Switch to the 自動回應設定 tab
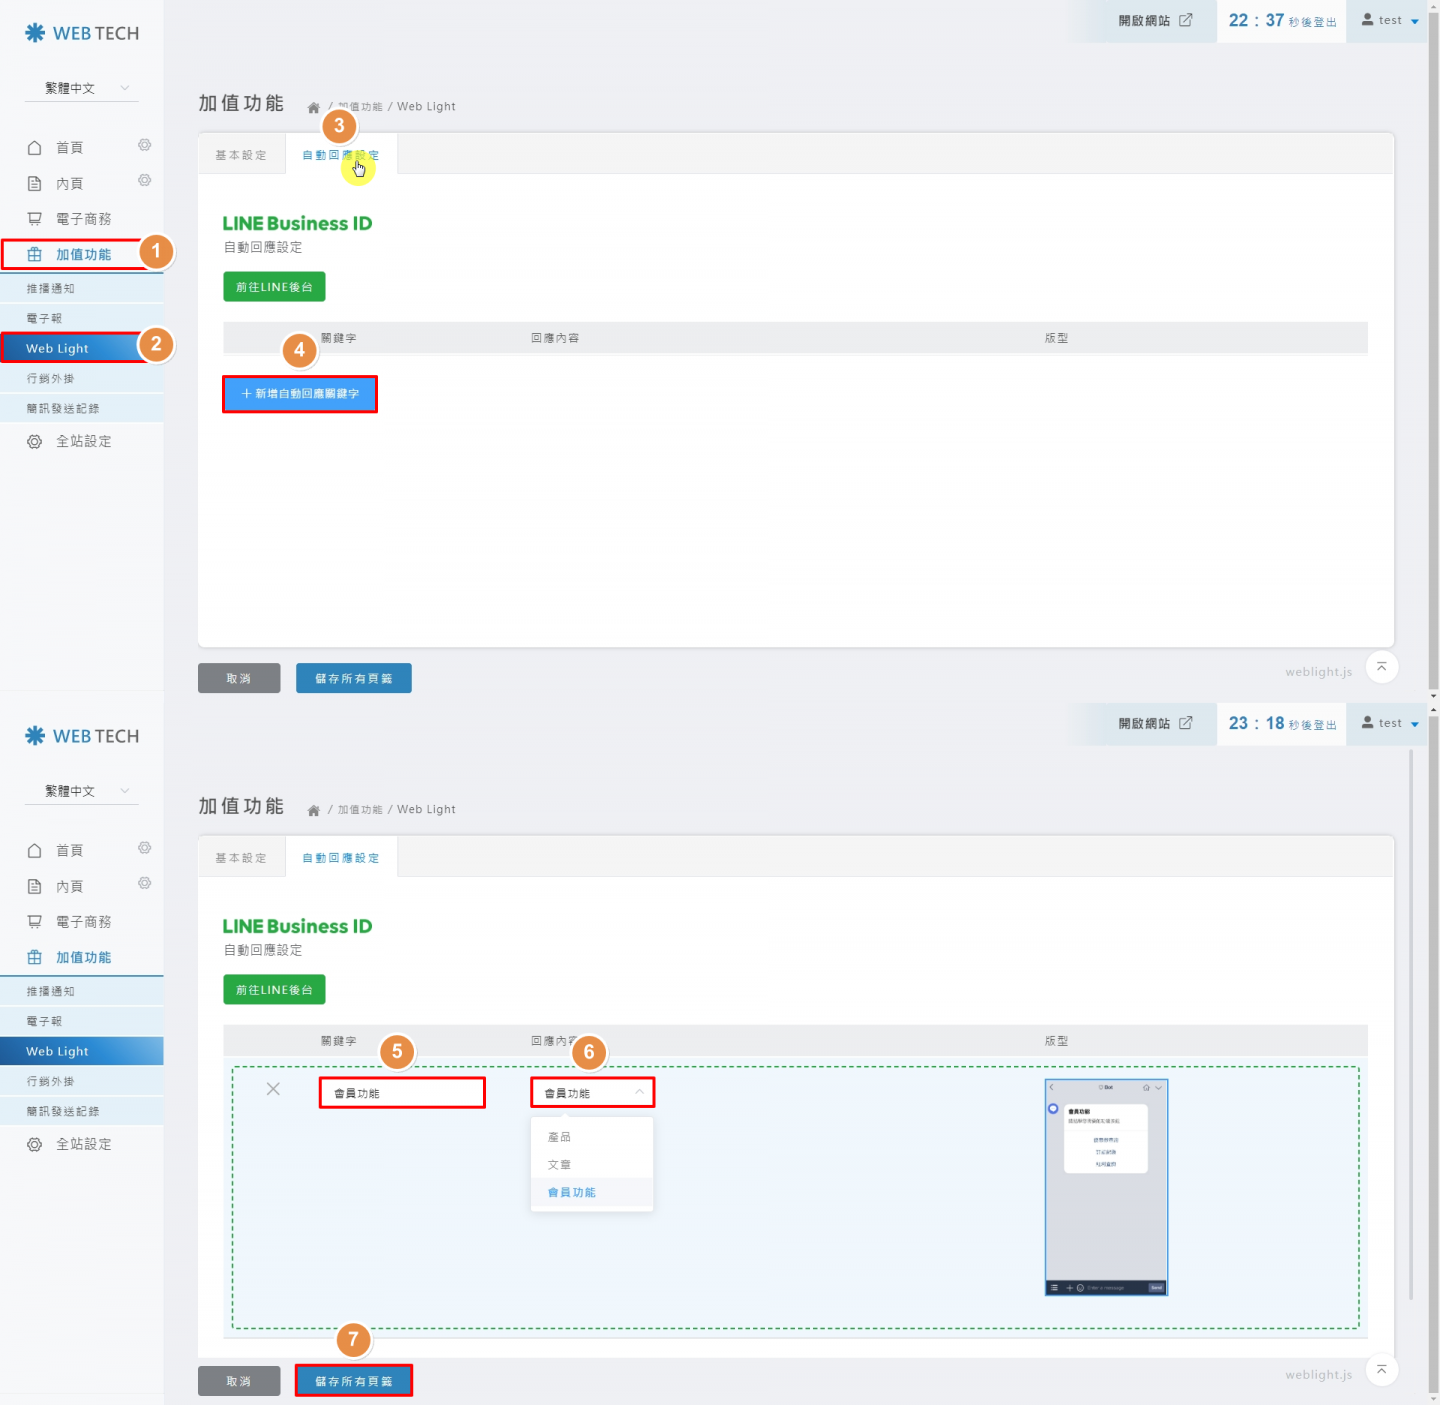 [340, 155]
